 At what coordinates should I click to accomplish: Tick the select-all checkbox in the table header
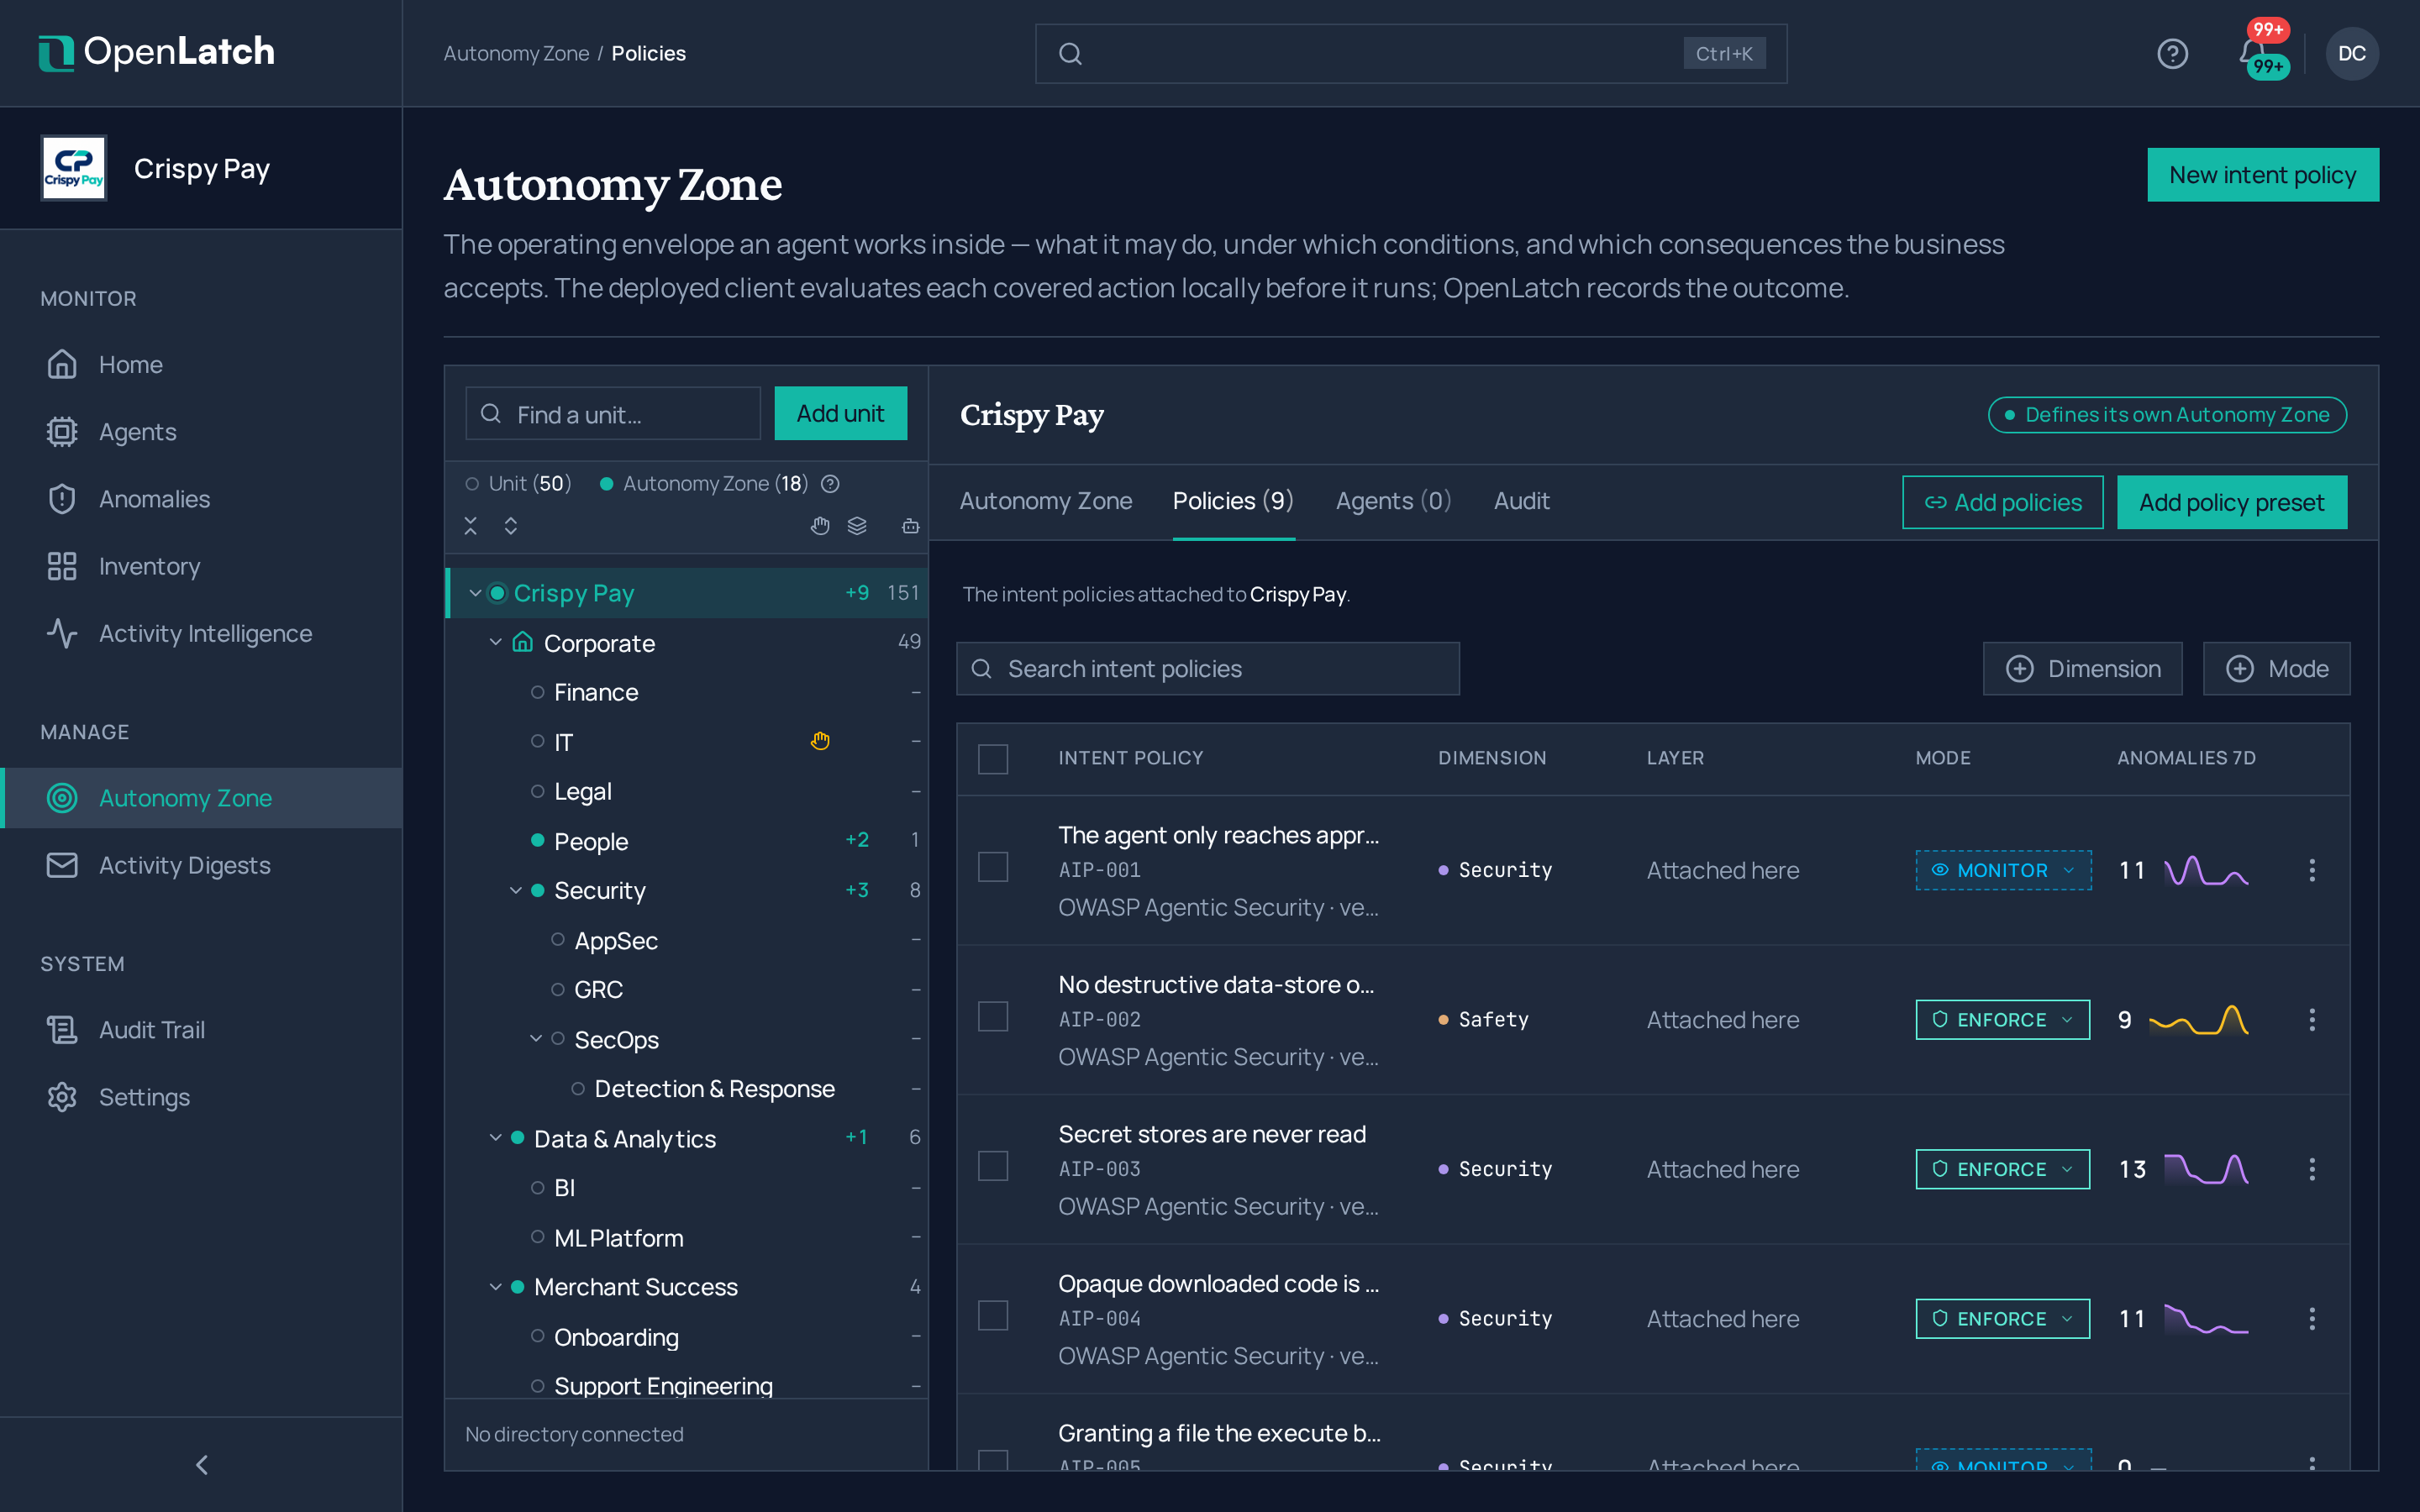(x=993, y=759)
